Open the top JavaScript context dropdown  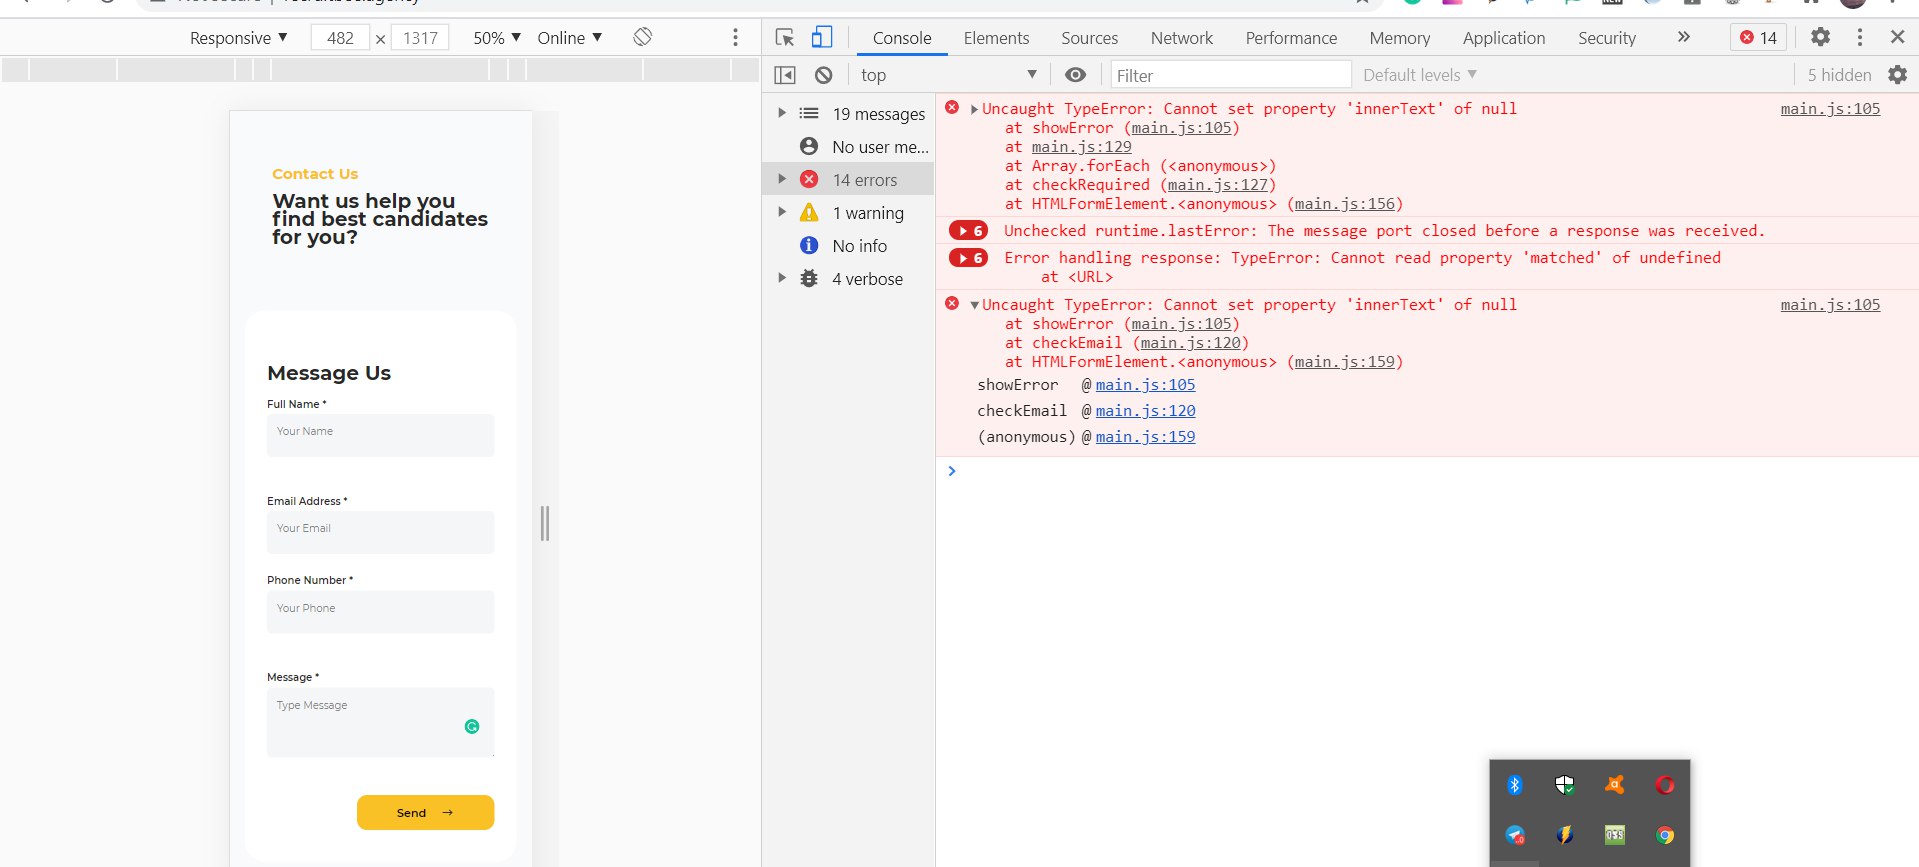click(948, 75)
